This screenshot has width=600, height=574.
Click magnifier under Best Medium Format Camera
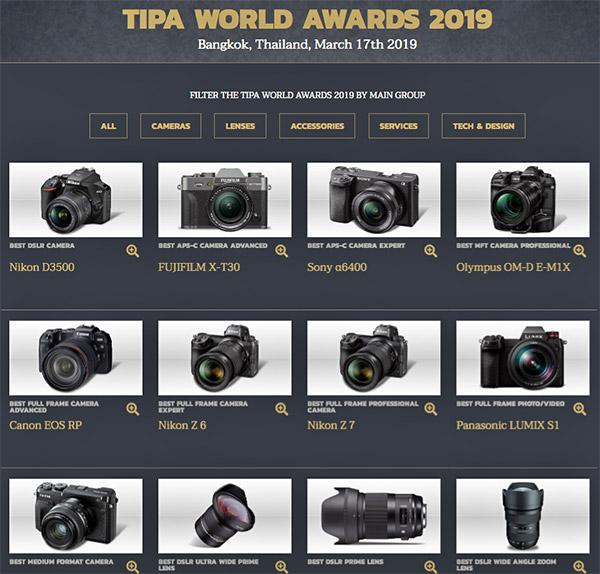tap(133, 567)
